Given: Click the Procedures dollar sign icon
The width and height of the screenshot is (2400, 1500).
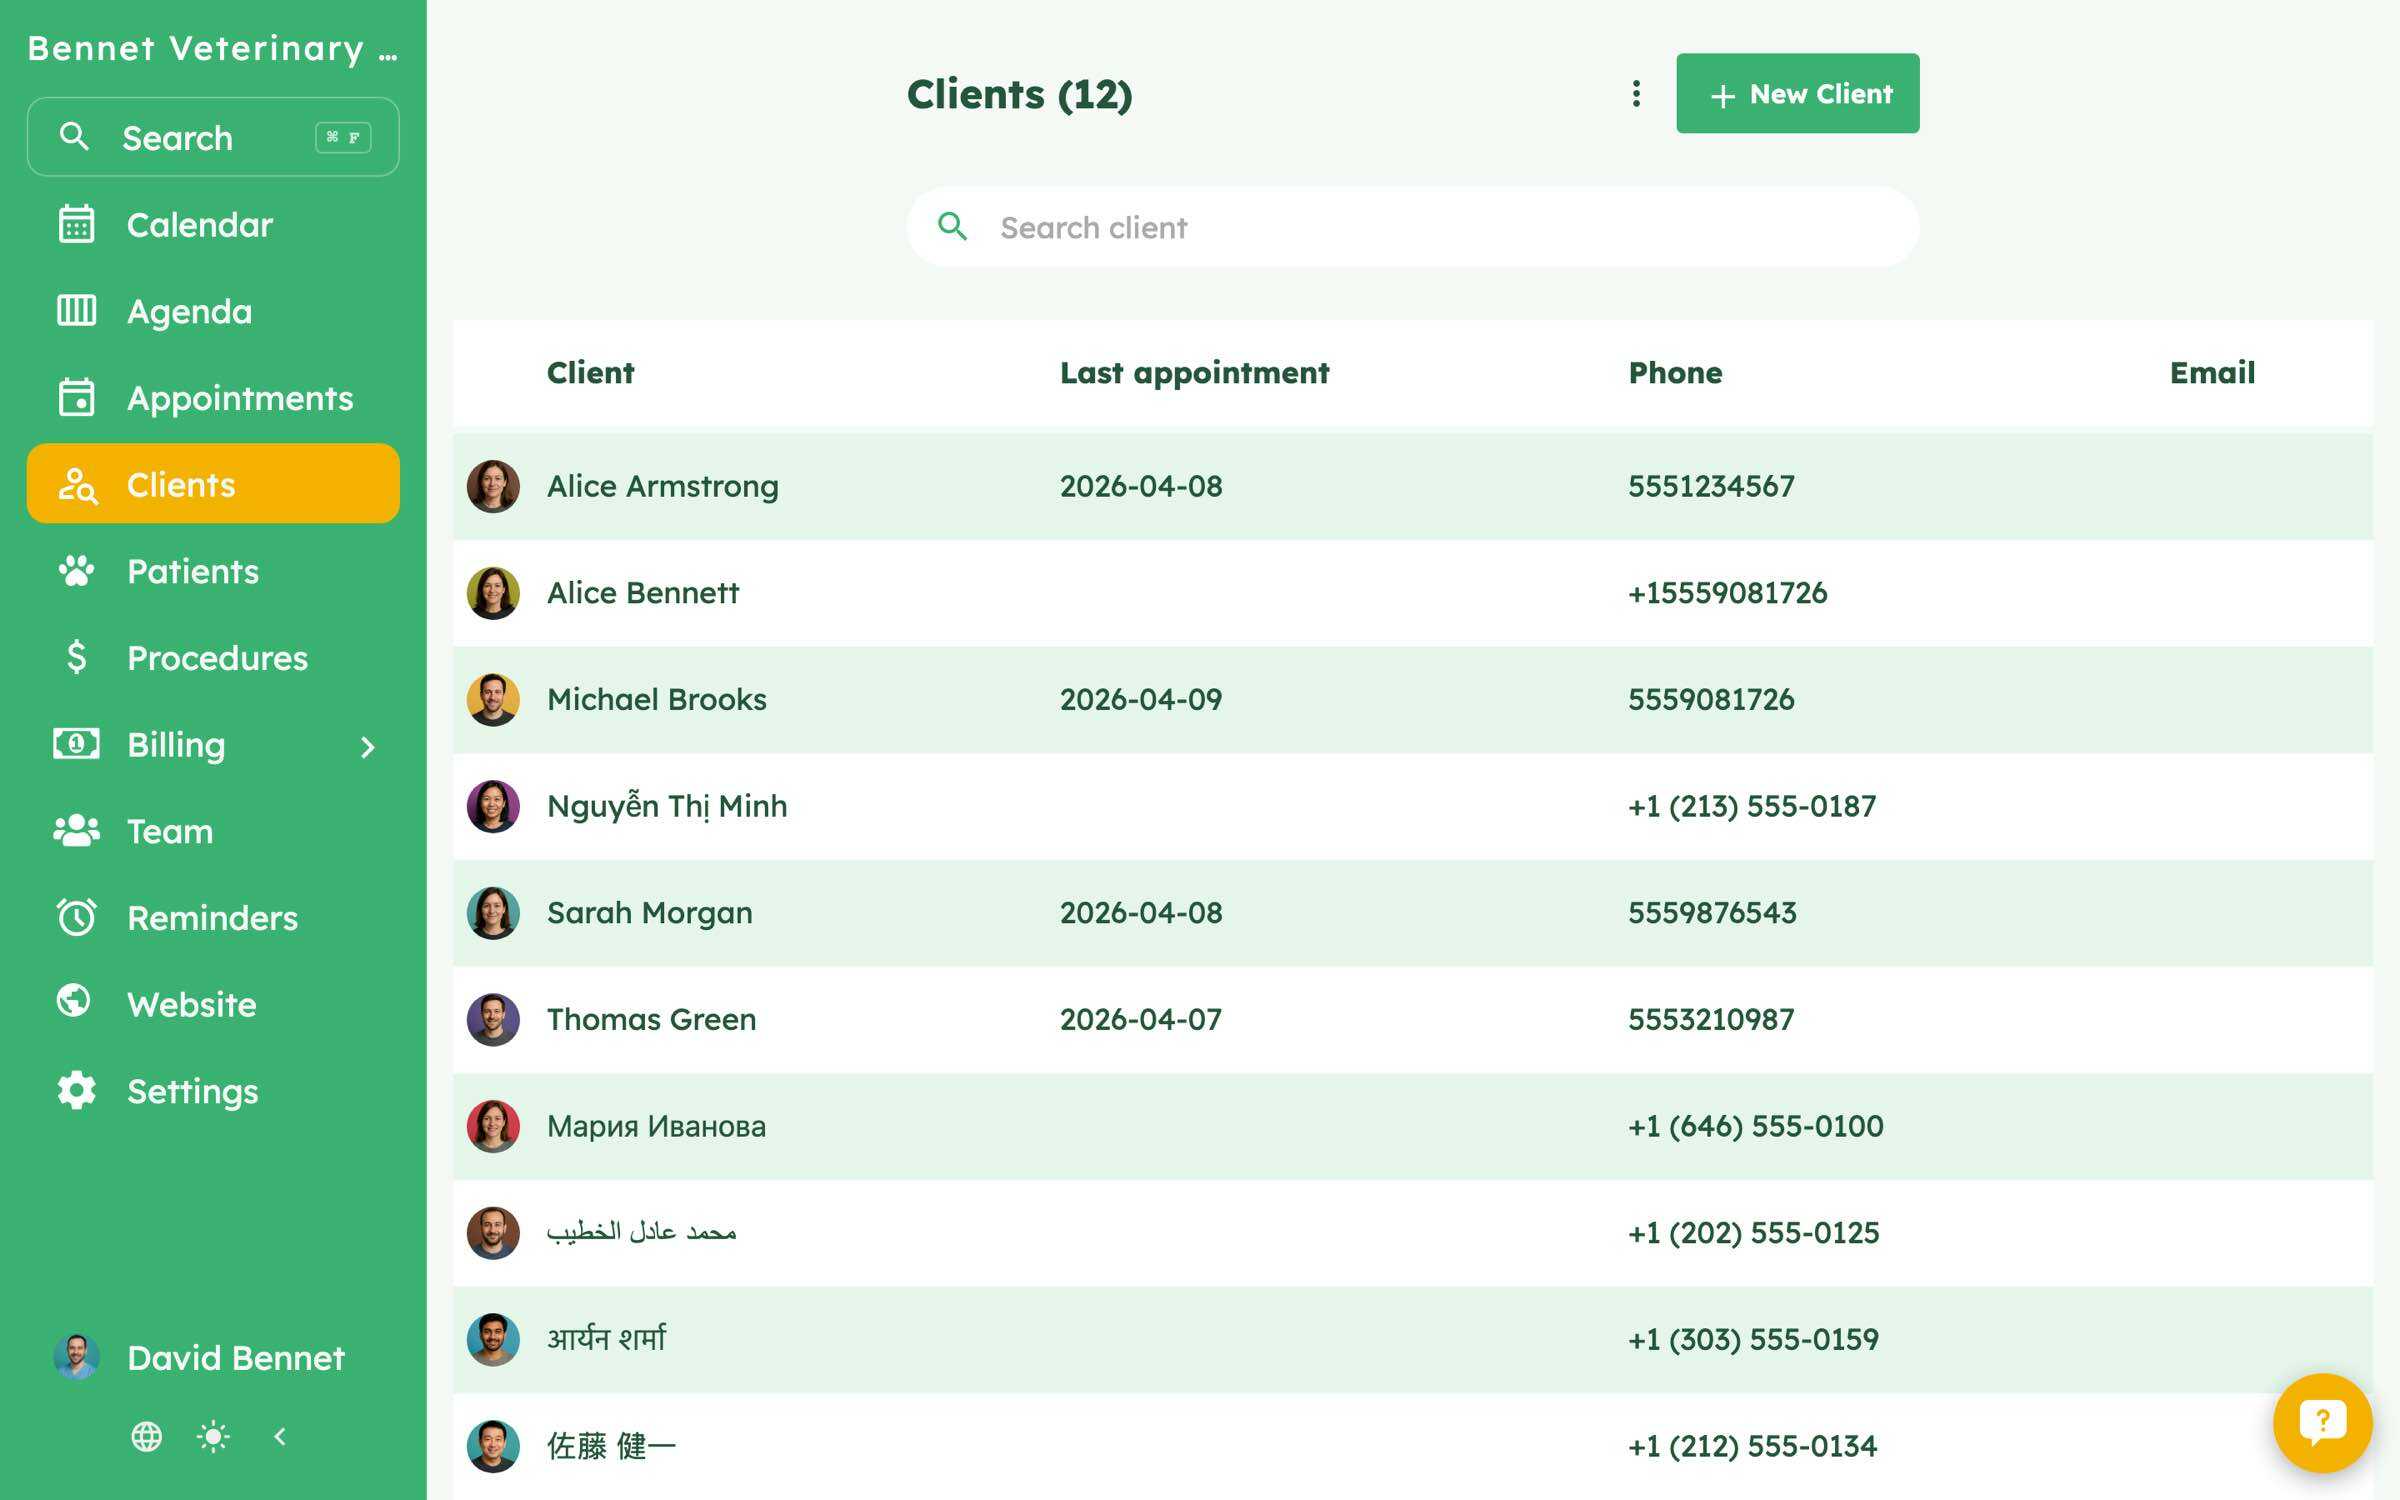Looking at the screenshot, I should click(76, 657).
